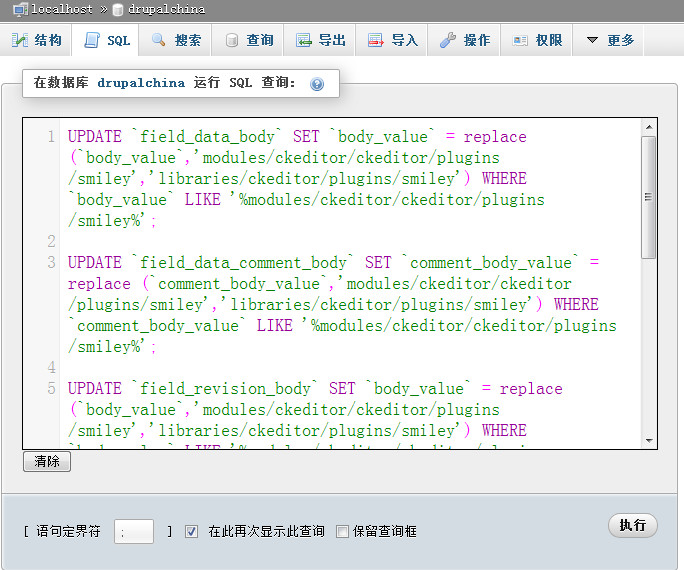
Task: Click scroll-down arrow of SQL editor
Action: 649,440
